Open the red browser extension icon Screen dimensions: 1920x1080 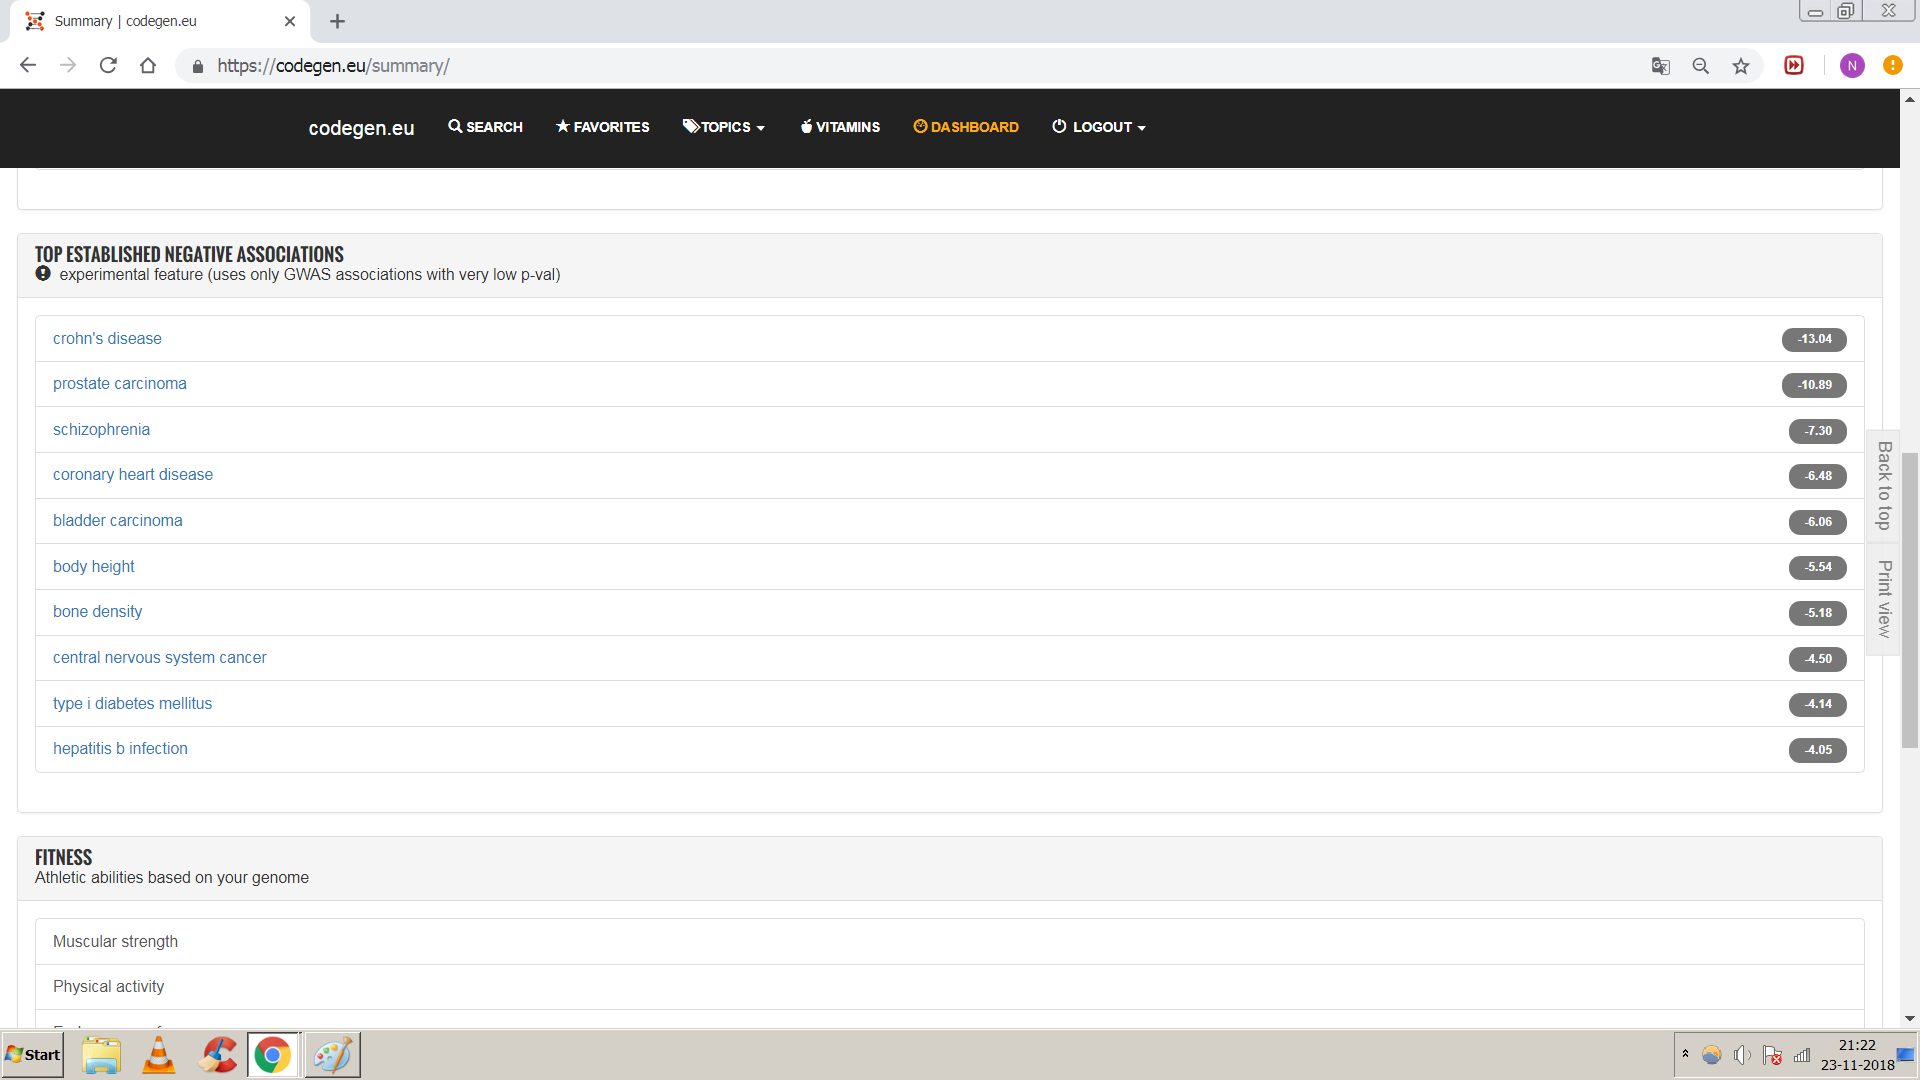pos(1794,66)
